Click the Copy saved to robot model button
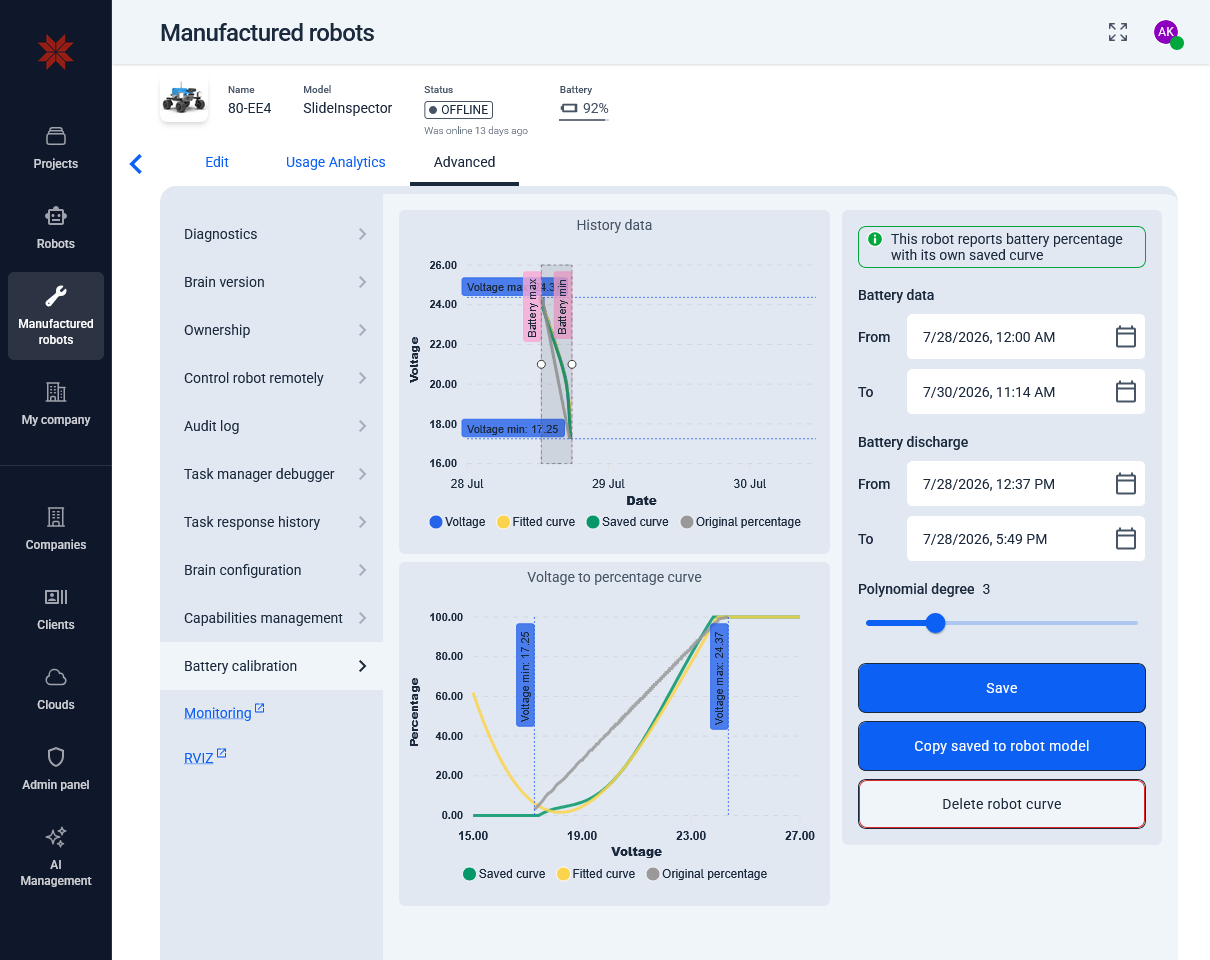The height and width of the screenshot is (960, 1210). click(1002, 746)
